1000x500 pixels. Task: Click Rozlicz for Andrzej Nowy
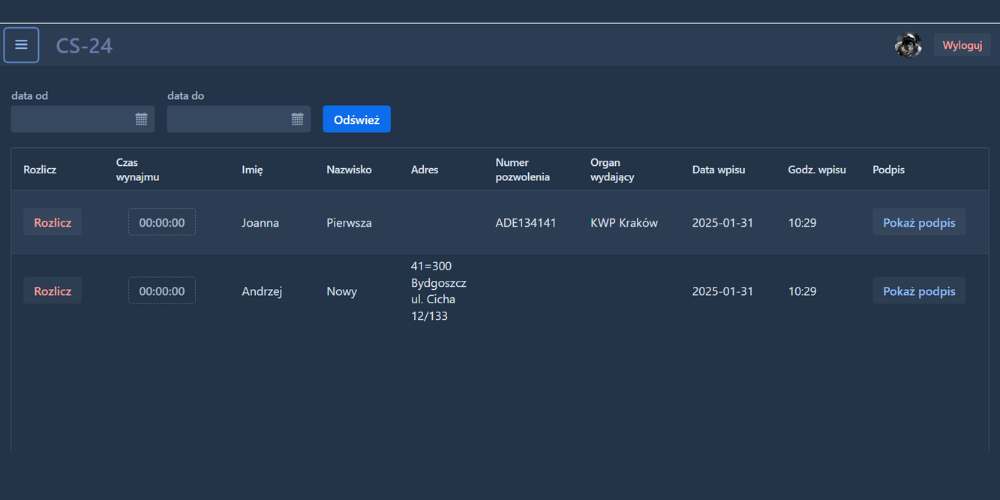click(x=52, y=291)
